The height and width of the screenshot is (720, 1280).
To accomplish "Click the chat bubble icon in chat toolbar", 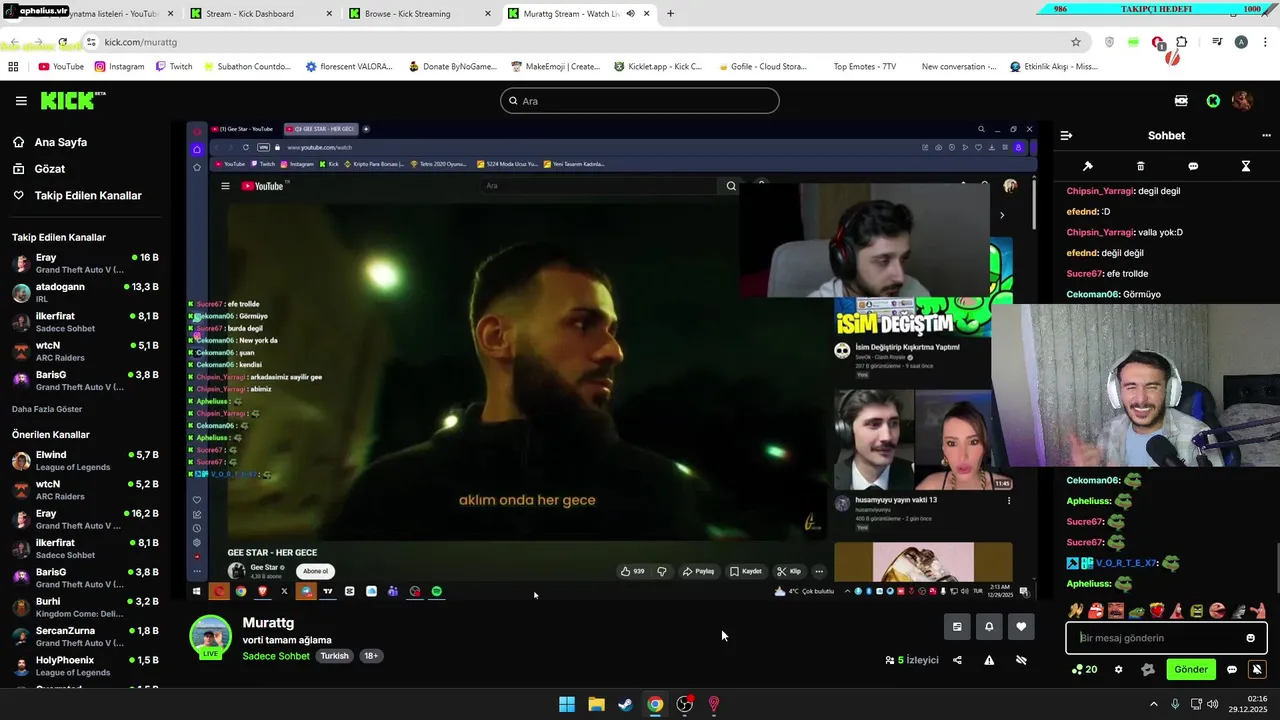I will (x=1193, y=166).
